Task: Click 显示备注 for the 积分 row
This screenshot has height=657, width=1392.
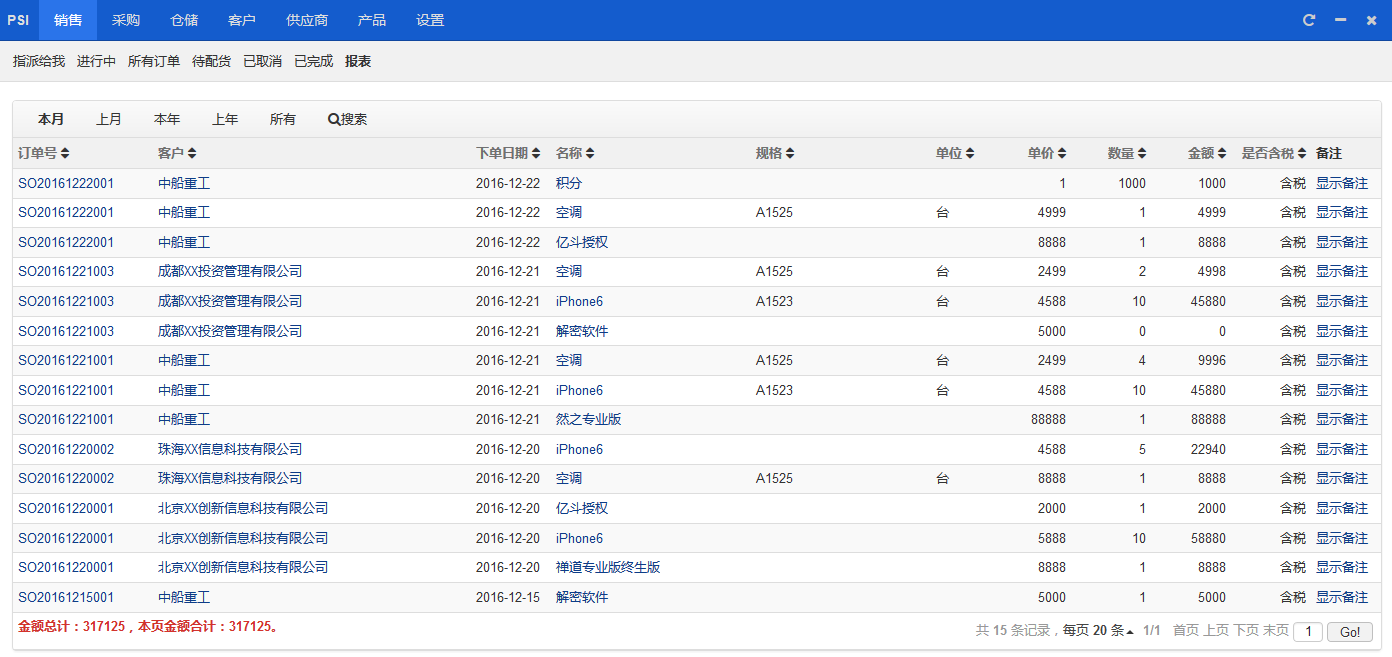Action: tap(1341, 184)
